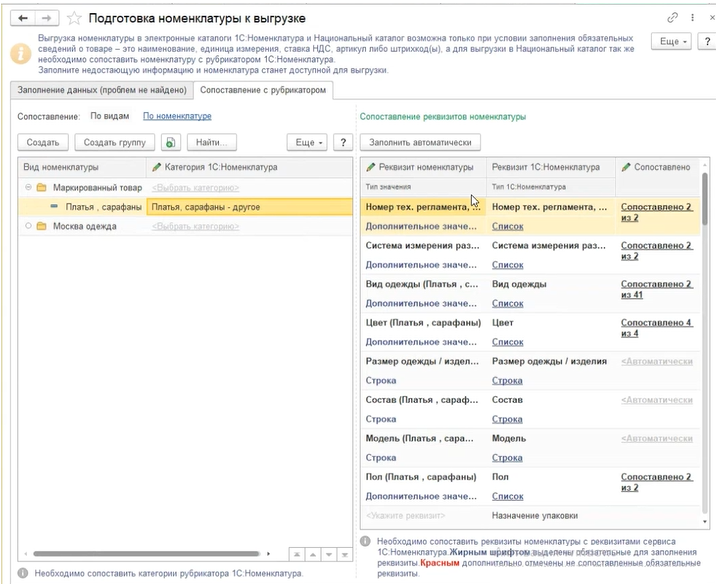Viewport: 716px width, 584px height.
Task: Click pencil icon in Категория 1С:Номенклатура header
Action: (157, 167)
